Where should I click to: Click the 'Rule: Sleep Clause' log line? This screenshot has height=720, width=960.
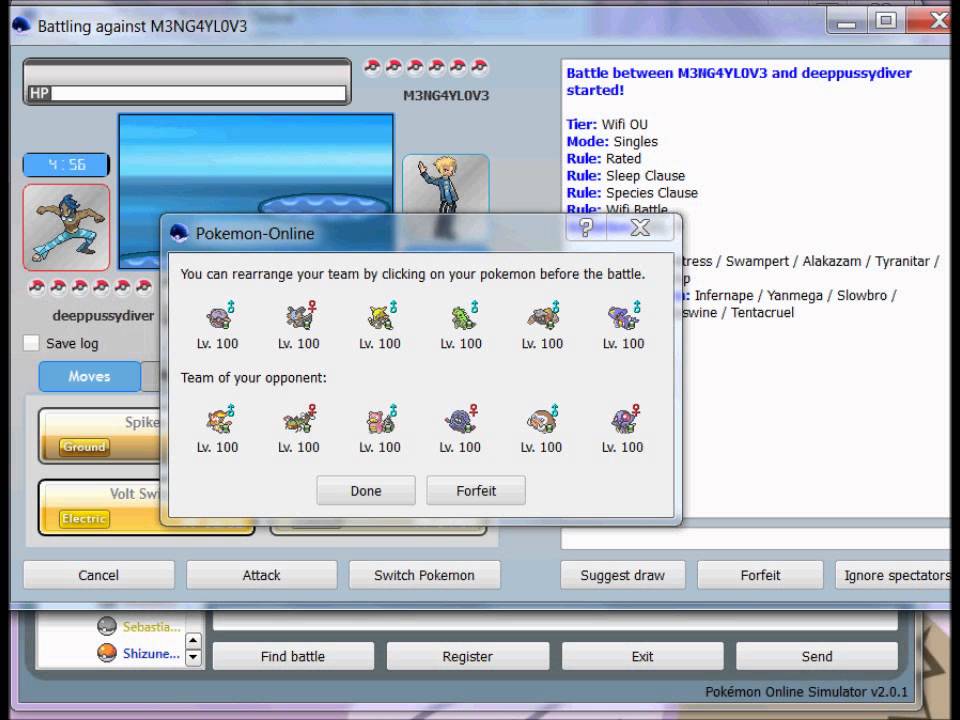tap(626, 176)
